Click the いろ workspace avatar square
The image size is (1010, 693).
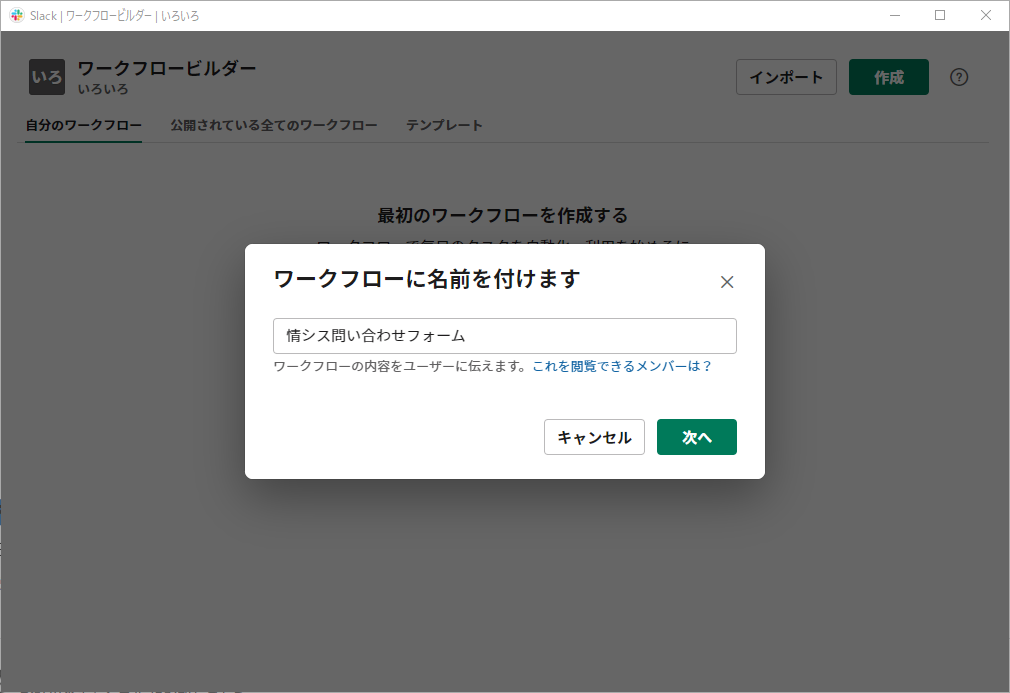[46, 76]
